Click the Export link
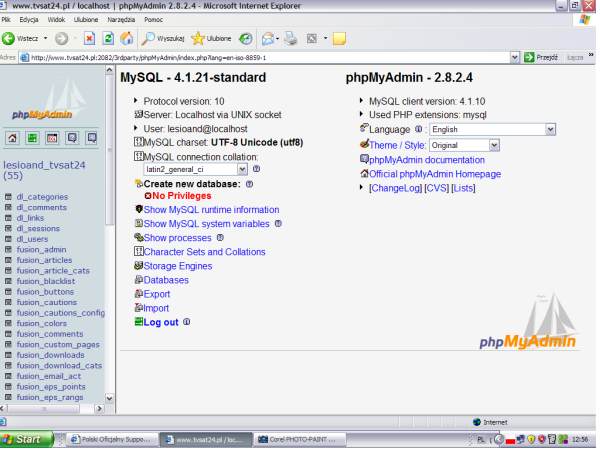The width and height of the screenshot is (600, 450). (x=157, y=294)
